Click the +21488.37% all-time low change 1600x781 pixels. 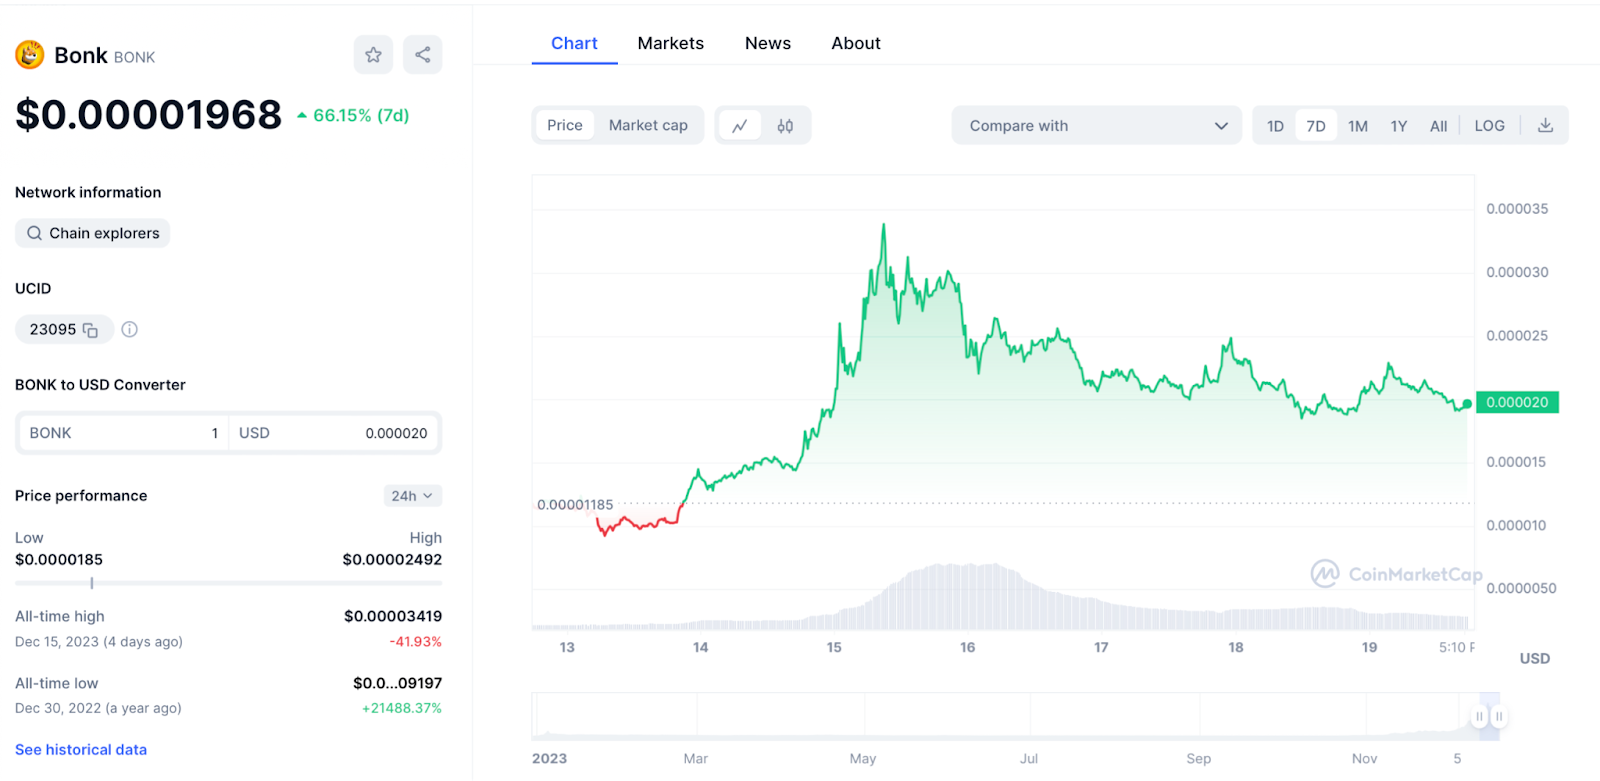402,709
